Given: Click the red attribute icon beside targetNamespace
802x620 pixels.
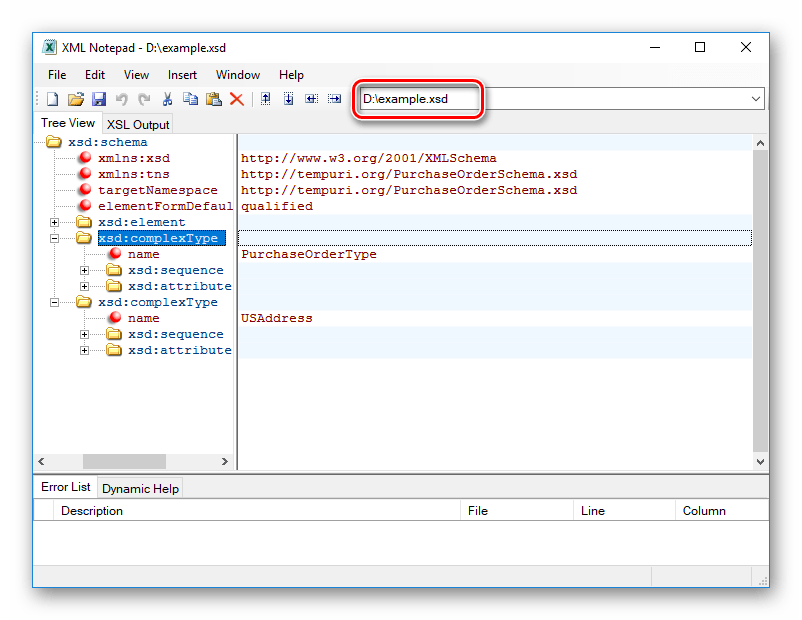Looking at the screenshot, I should tap(85, 189).
